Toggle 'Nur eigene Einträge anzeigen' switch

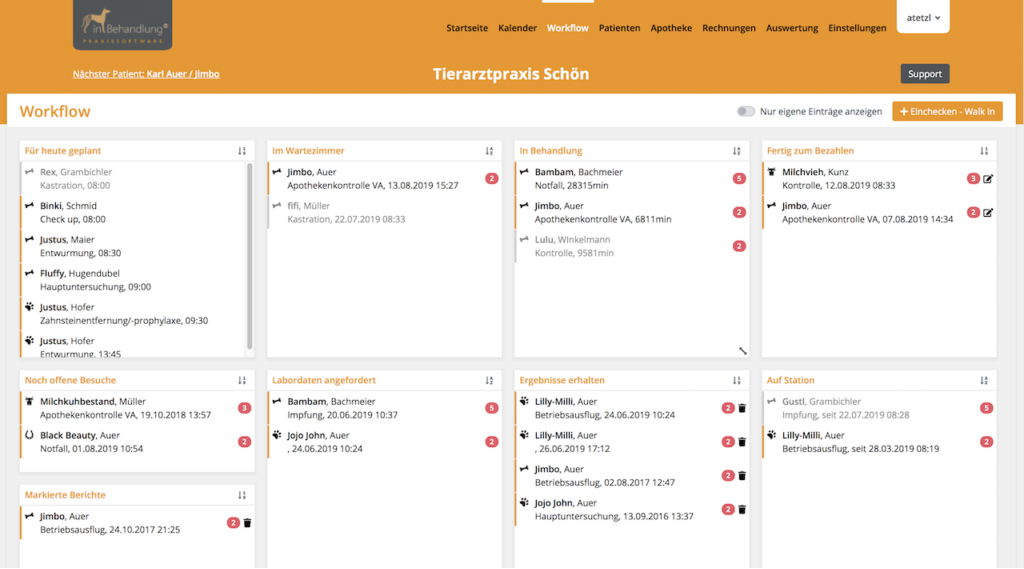(746, 111)
